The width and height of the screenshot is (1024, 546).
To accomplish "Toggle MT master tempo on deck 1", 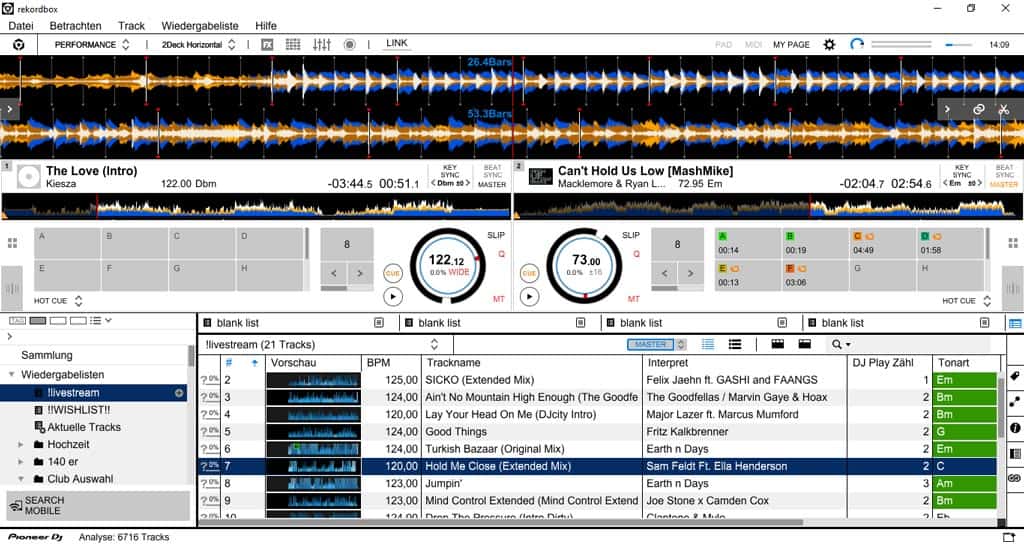I will [499, 299].
